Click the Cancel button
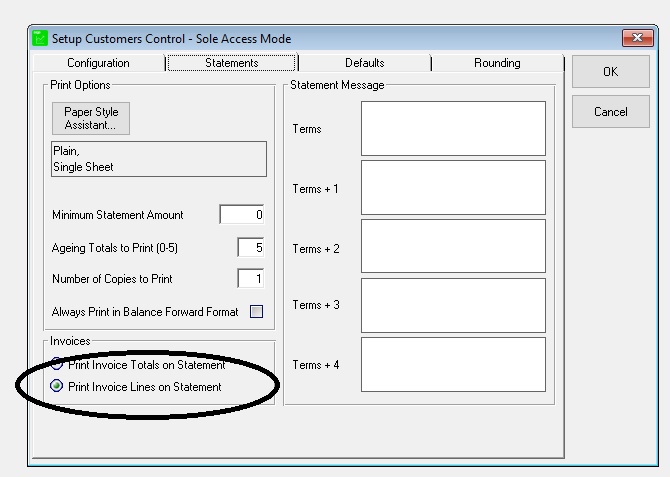This screenshot has height=477, width=670. pos(610,112)
